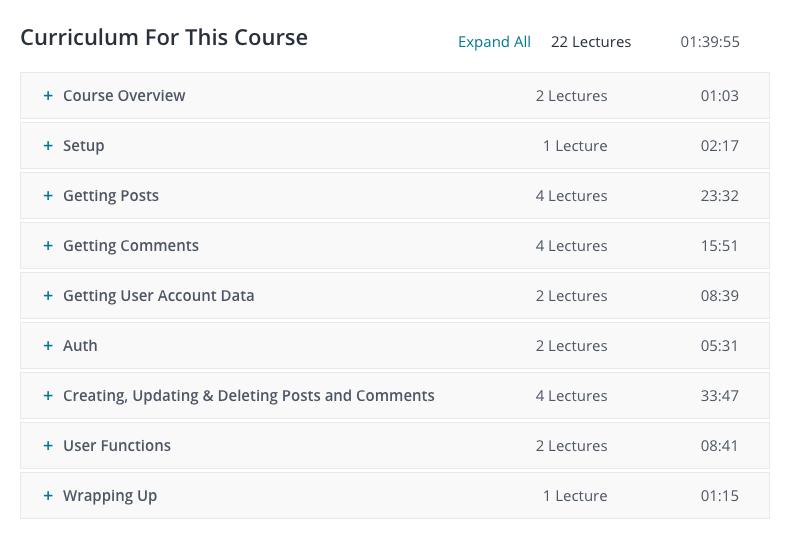Click the plus icon beside Wrapping Up
This screenshot has height=535, width=789.
[x=48, y=496]
